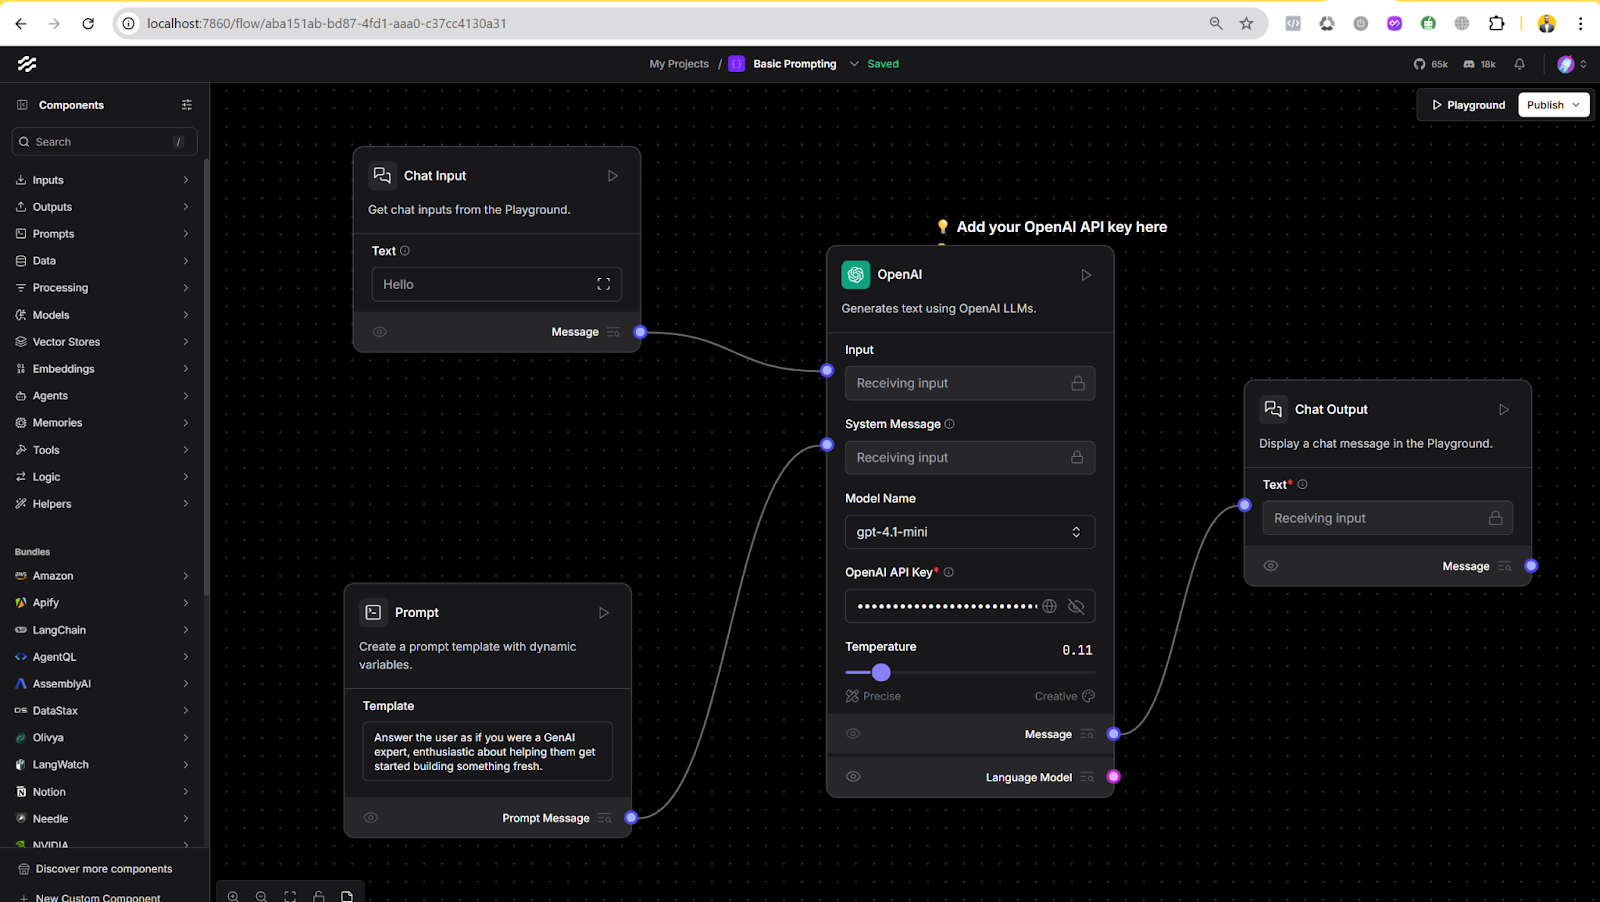Open the Prompt Template text box
The width and height of the screenshot is (1600, 902).
(487, 751)
